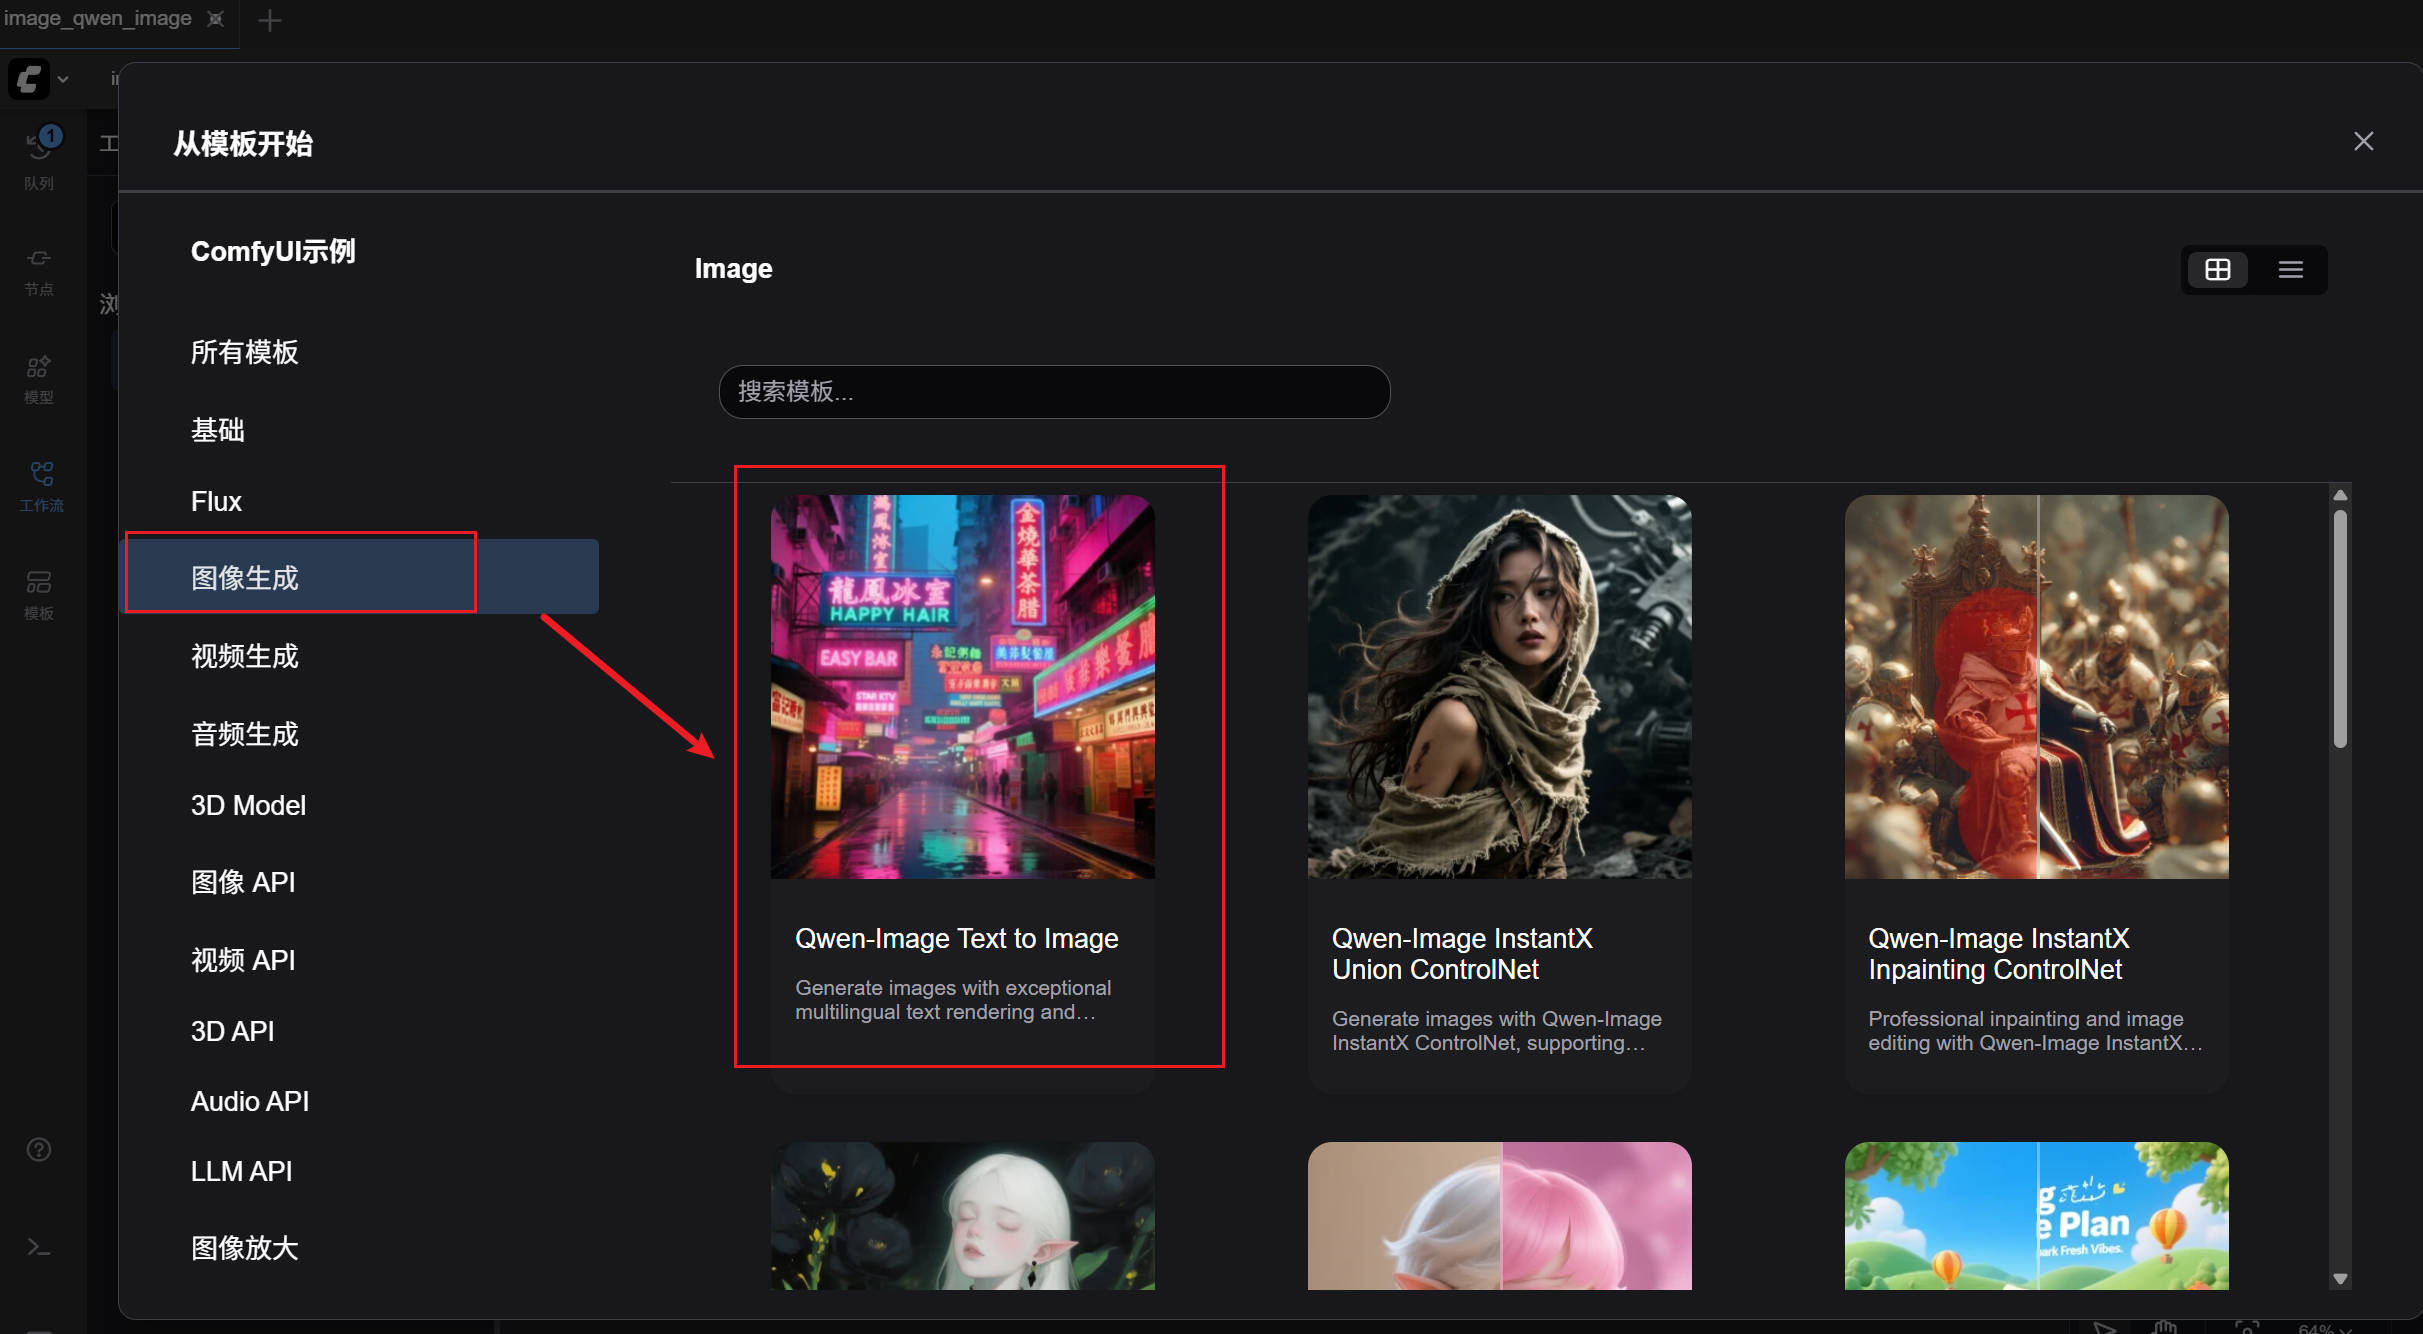Screen dimensions: 2423x1334
Task: Open the 所有模板 category
Action: (245, 352)
